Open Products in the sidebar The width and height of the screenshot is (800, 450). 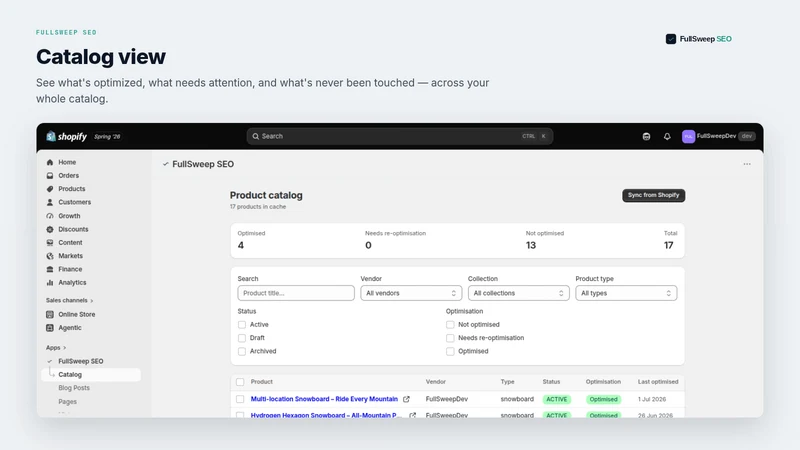point(71,189)
